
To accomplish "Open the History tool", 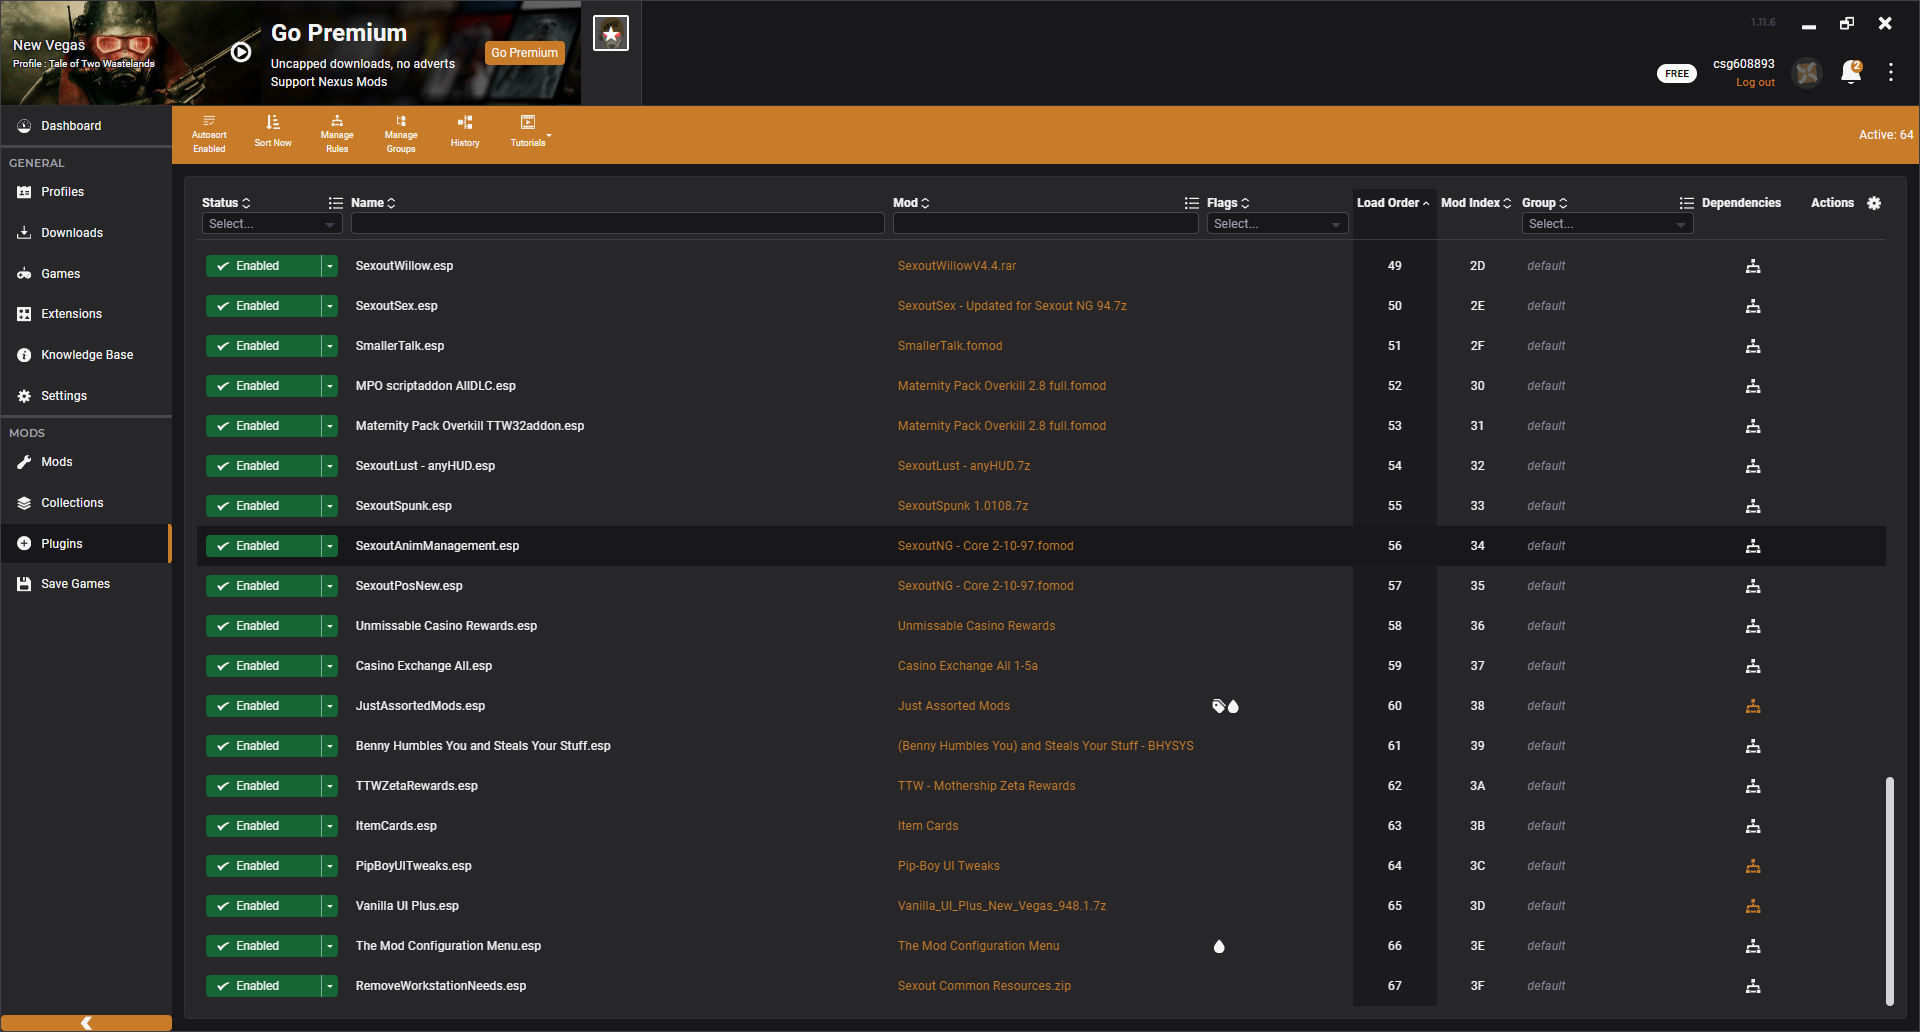I will pos(465,131).
